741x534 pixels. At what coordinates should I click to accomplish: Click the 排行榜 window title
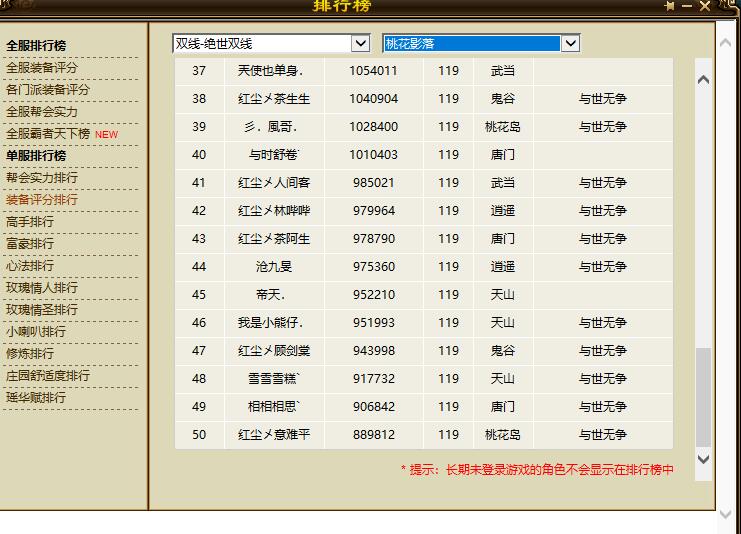point(342,6)
